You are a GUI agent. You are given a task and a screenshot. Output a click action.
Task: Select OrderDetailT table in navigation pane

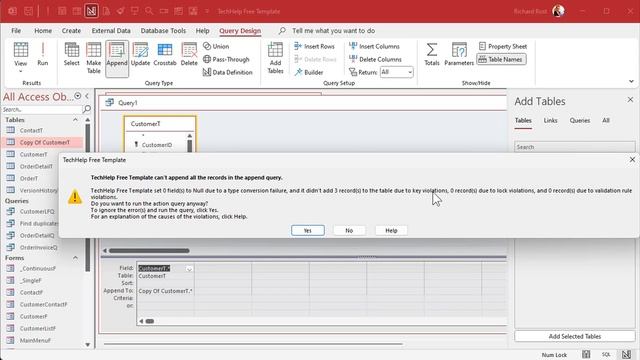[x=36, y=166]
